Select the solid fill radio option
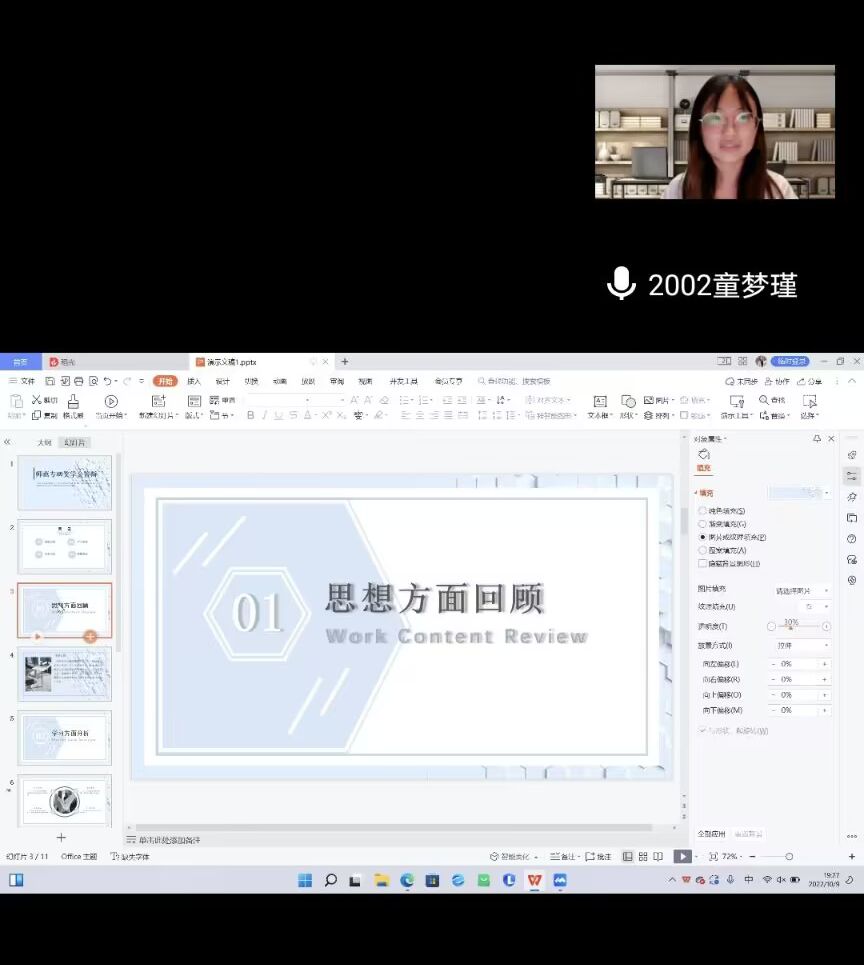864x965 pixels. [702, 511]
